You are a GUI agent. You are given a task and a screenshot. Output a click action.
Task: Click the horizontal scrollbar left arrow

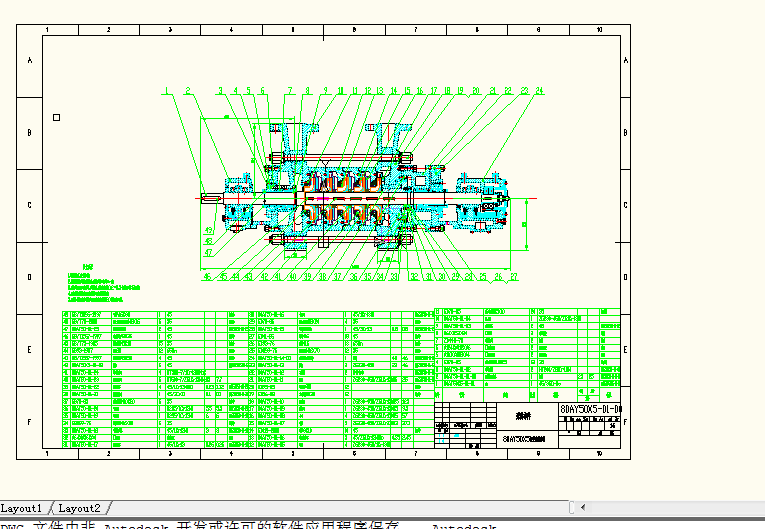click(583, 508)
